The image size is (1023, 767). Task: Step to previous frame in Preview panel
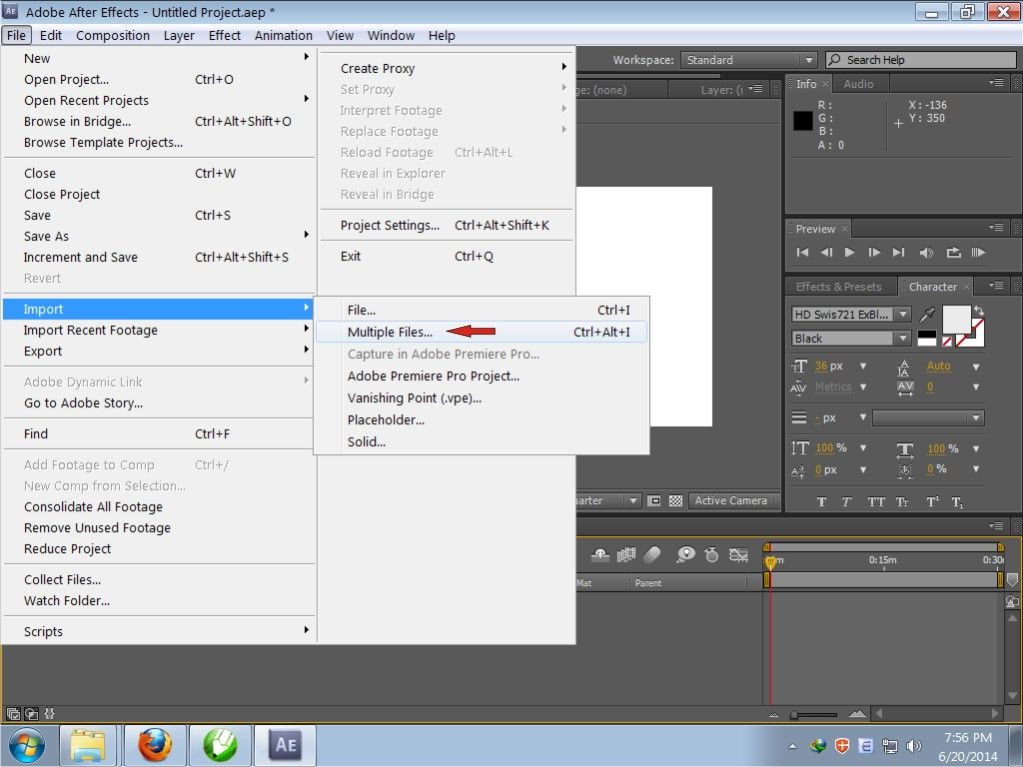tap(826, 252)
